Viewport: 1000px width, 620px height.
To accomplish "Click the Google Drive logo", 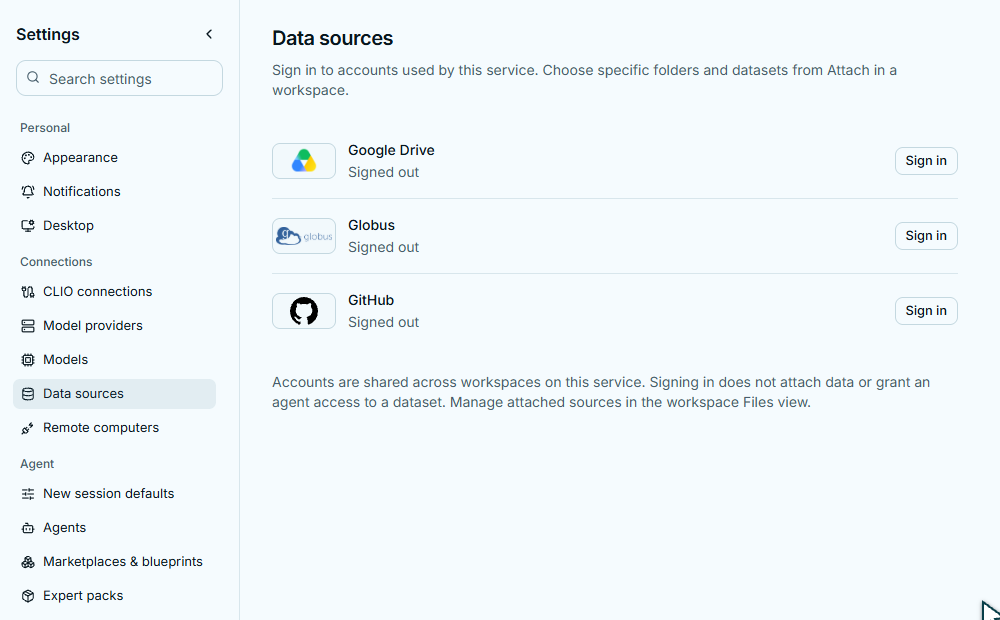I will click(304, 161).
